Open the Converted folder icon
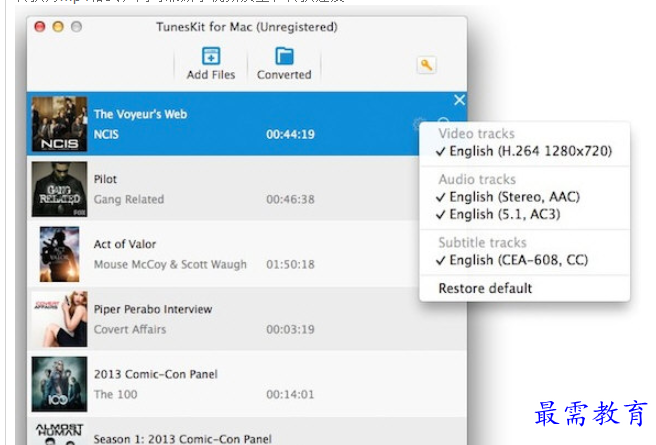Image resolution: width=656 pixels, height=445 pixels. tap(284, 56)
